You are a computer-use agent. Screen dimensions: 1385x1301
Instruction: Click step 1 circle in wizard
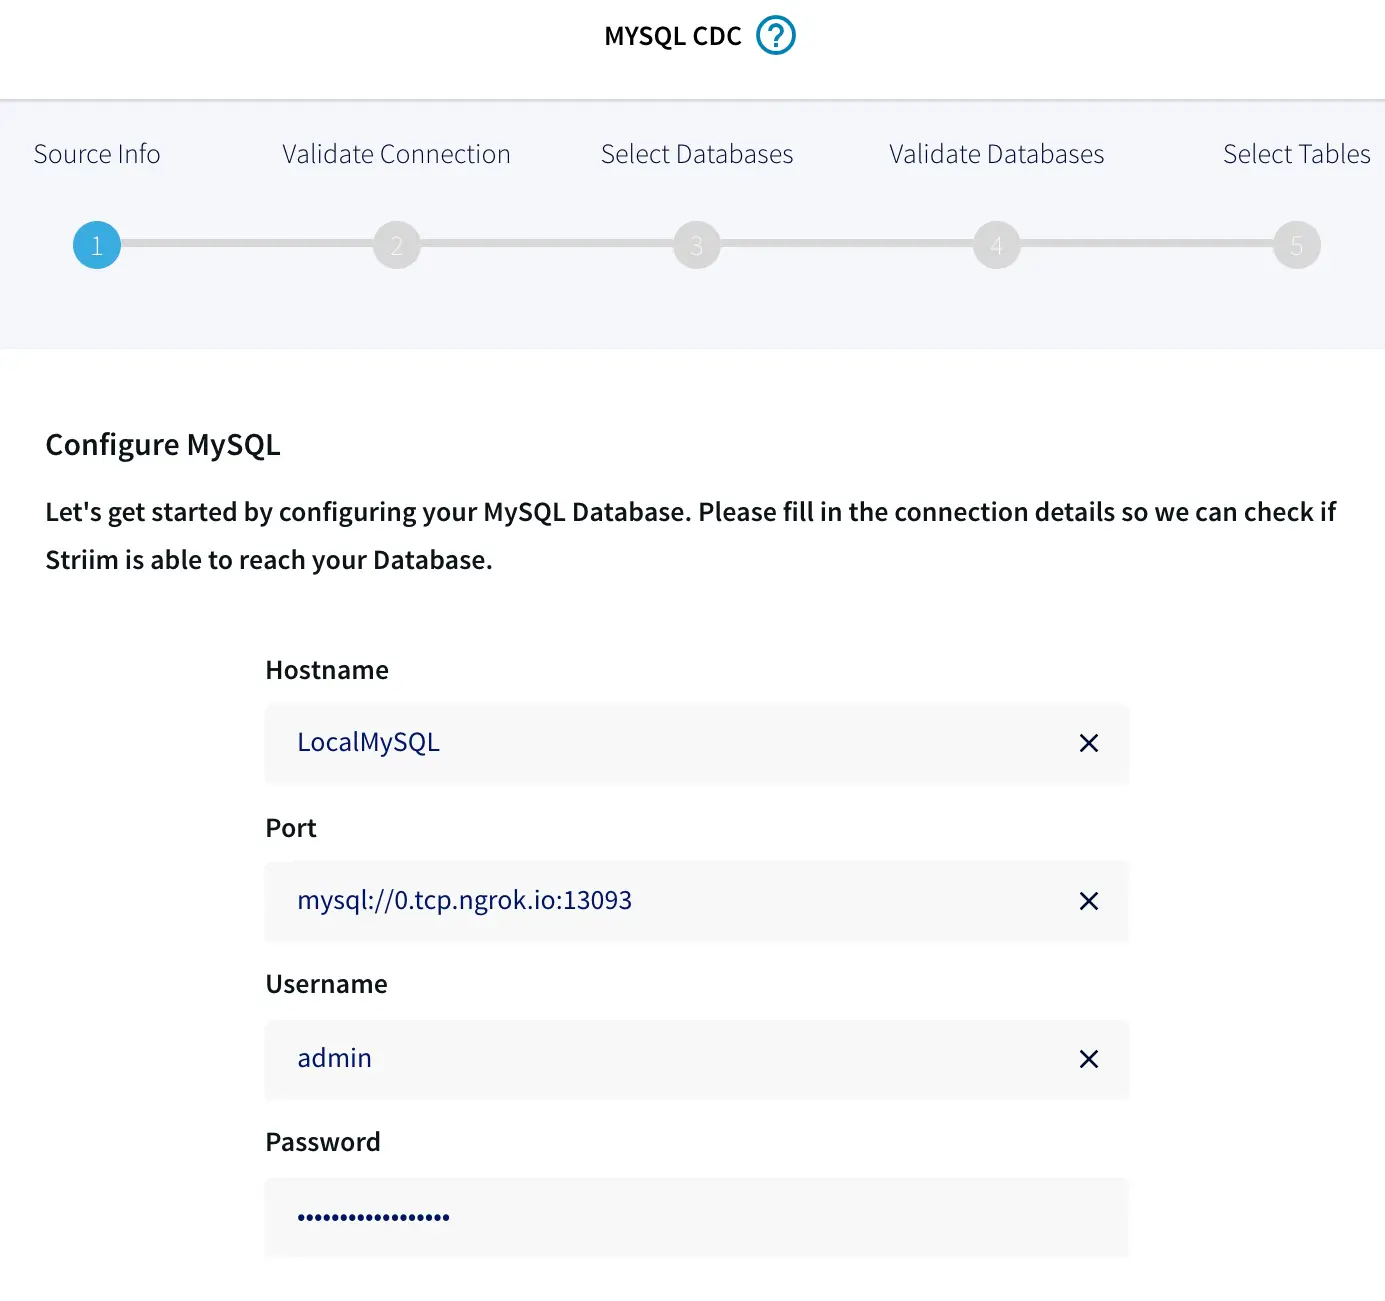[97, 245]
